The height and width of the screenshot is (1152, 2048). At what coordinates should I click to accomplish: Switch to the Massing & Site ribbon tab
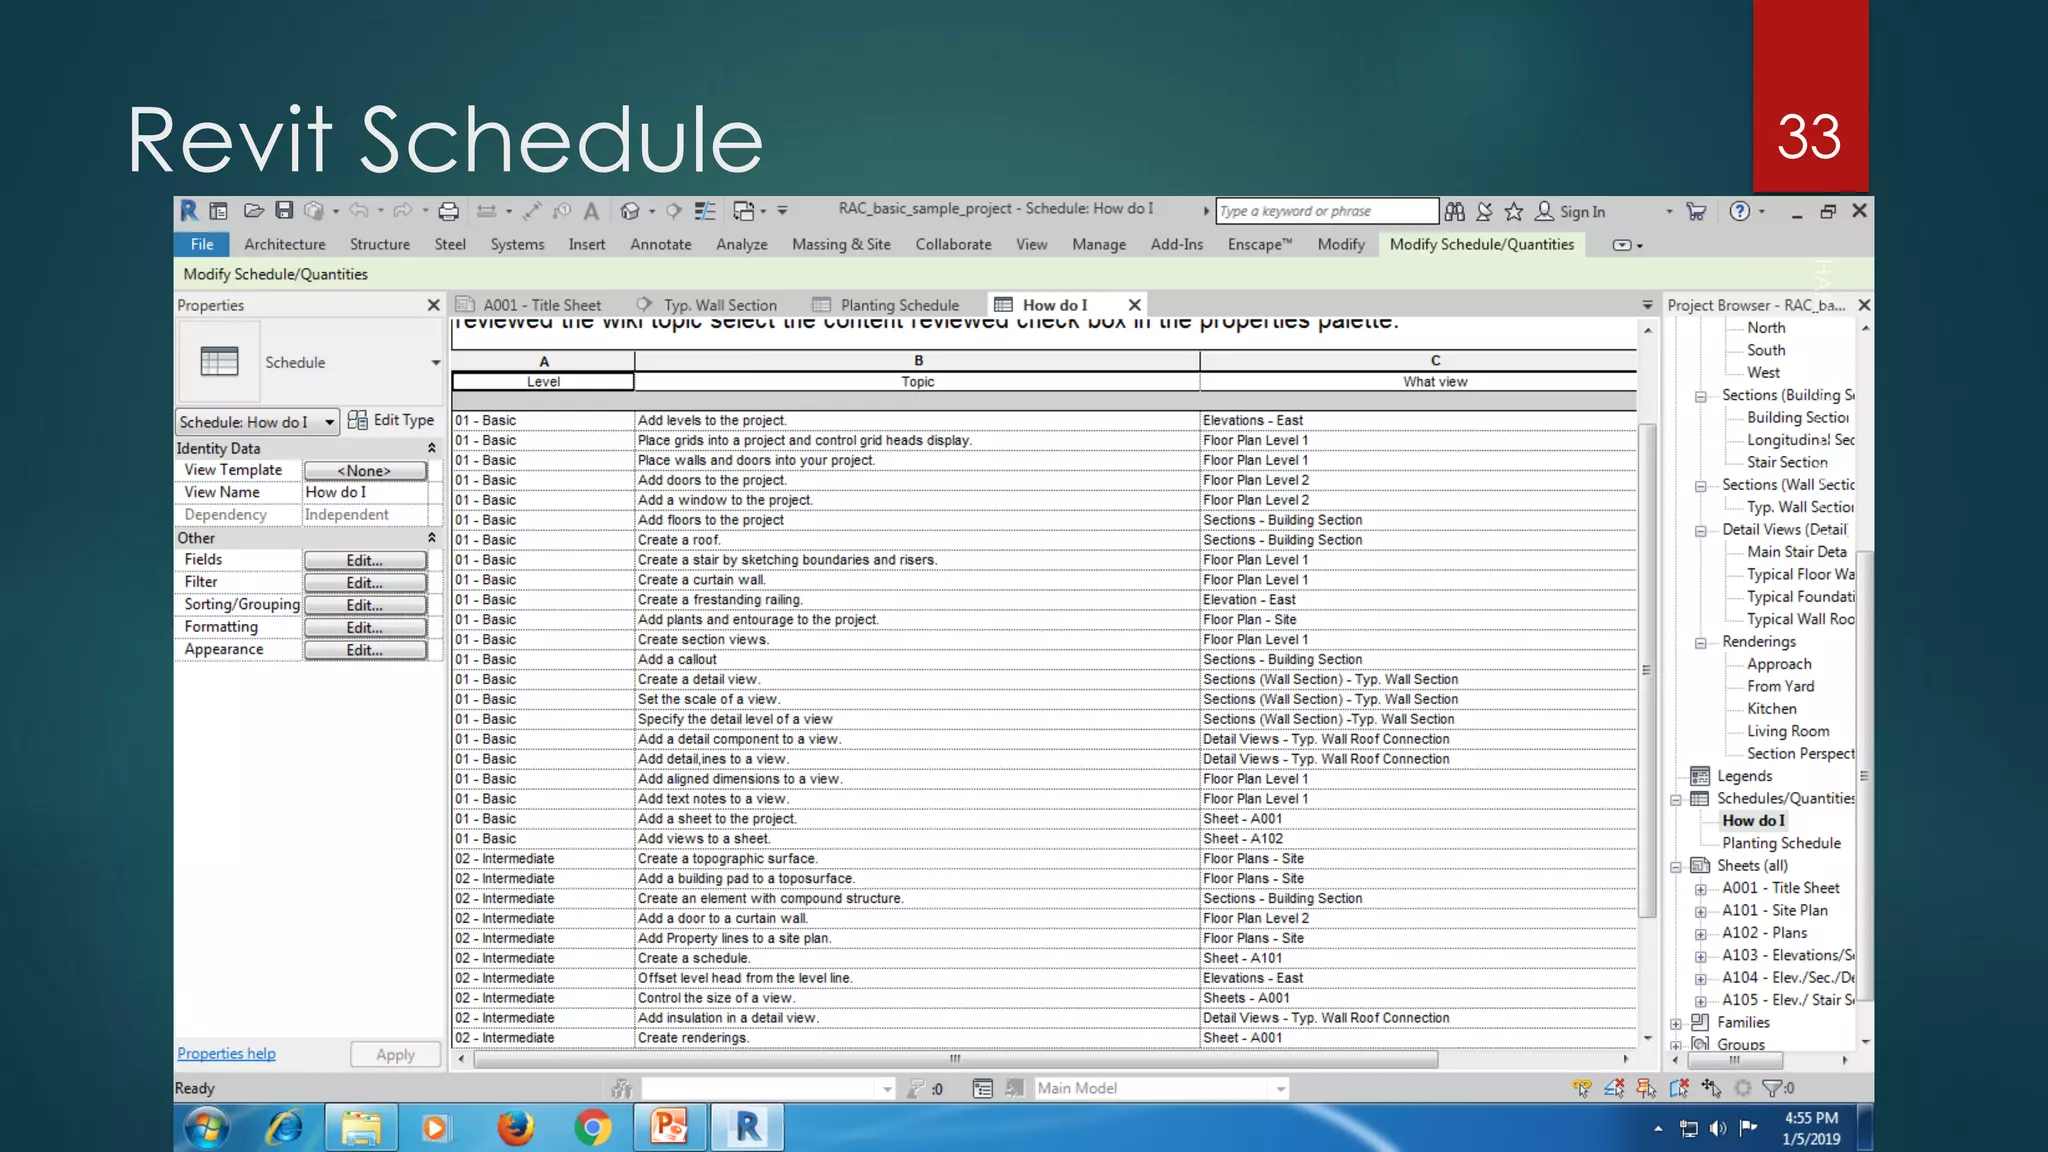[841, 244]
